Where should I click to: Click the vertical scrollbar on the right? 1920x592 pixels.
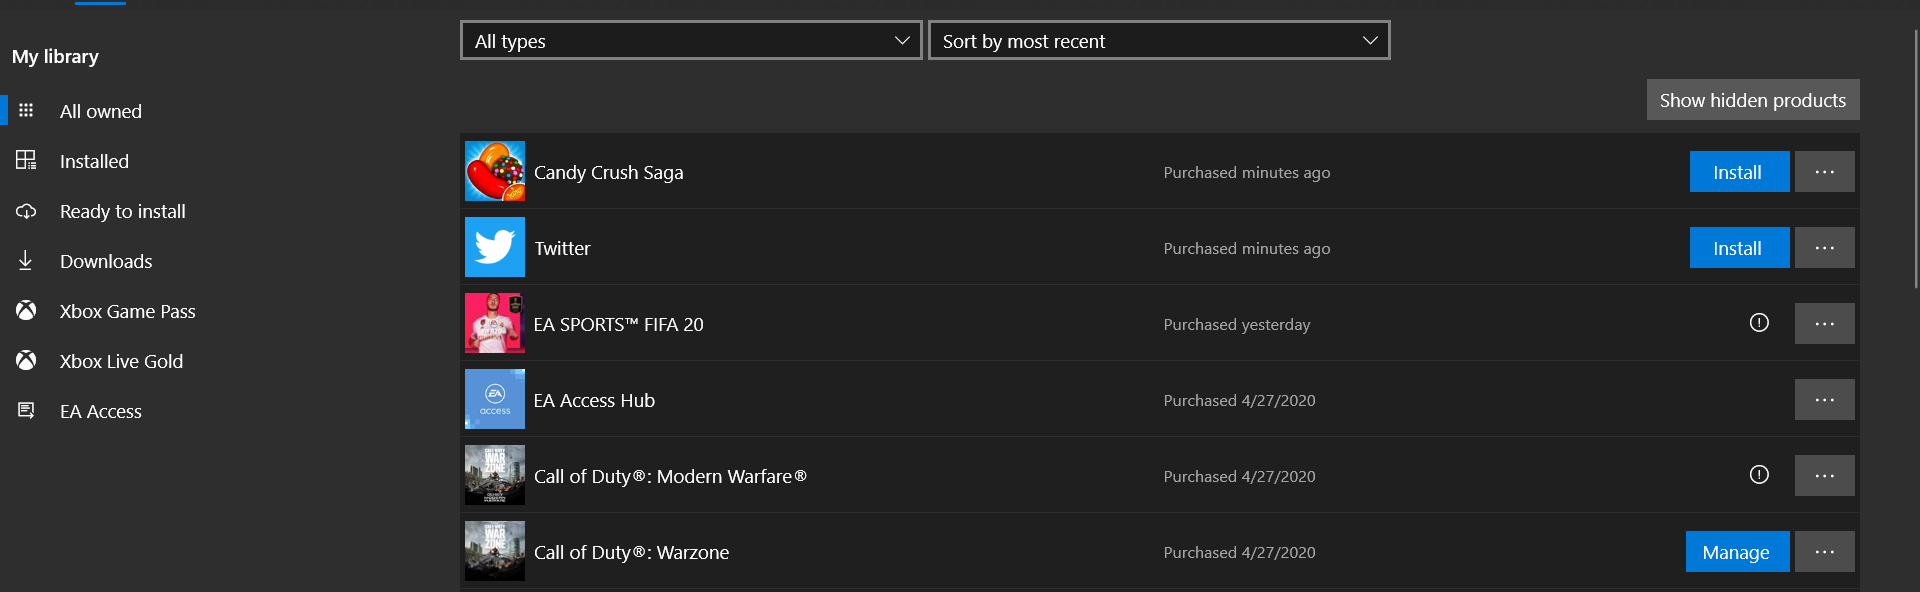point(1916,157)
